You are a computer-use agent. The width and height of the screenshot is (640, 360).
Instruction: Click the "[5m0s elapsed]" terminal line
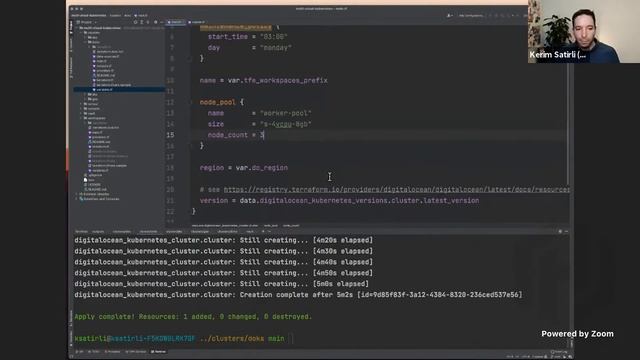221,284
